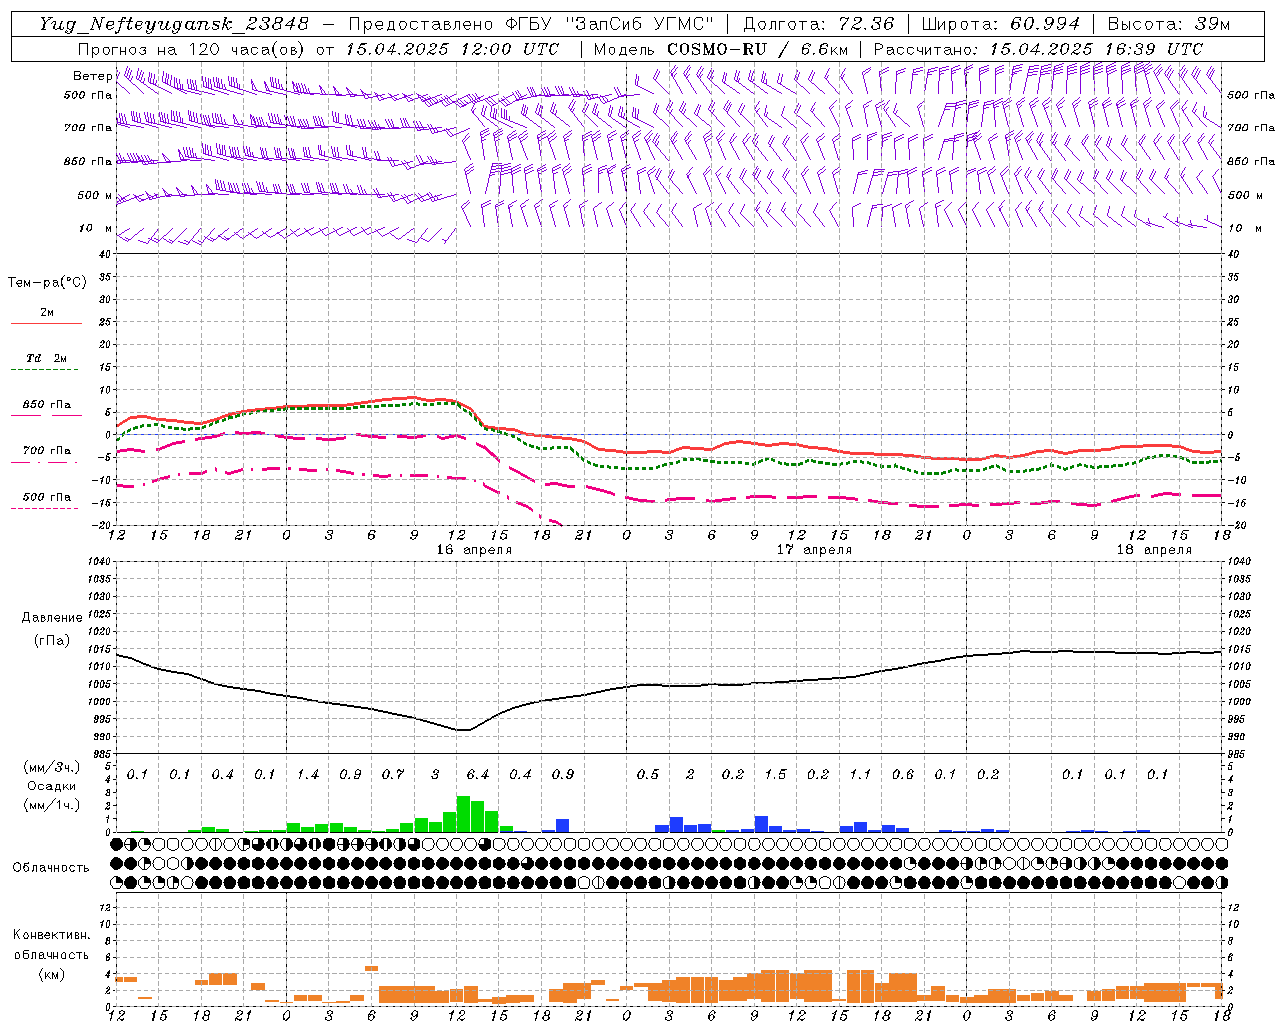Click the station title Yug_Nefteyugansk_23848
1280x1024 pixels.
click(x=174, y=24)
